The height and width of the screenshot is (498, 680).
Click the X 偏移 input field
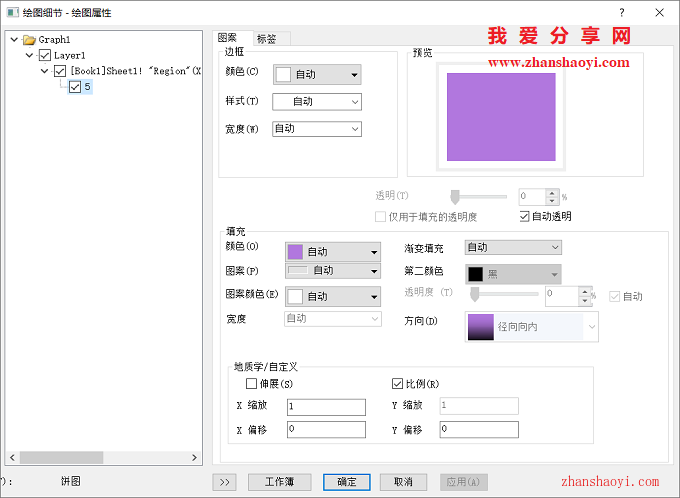(326, 429)
